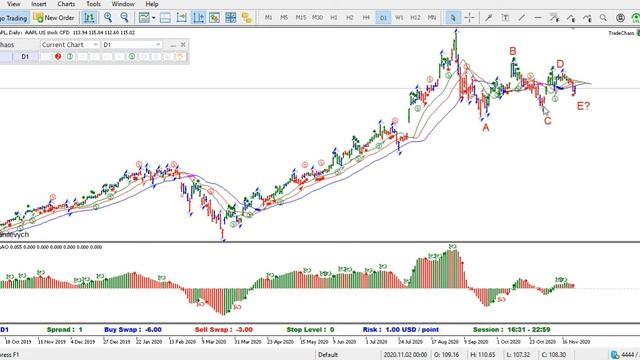
Task: Switch timeframe to M5
Action: [x=284, y=18]
